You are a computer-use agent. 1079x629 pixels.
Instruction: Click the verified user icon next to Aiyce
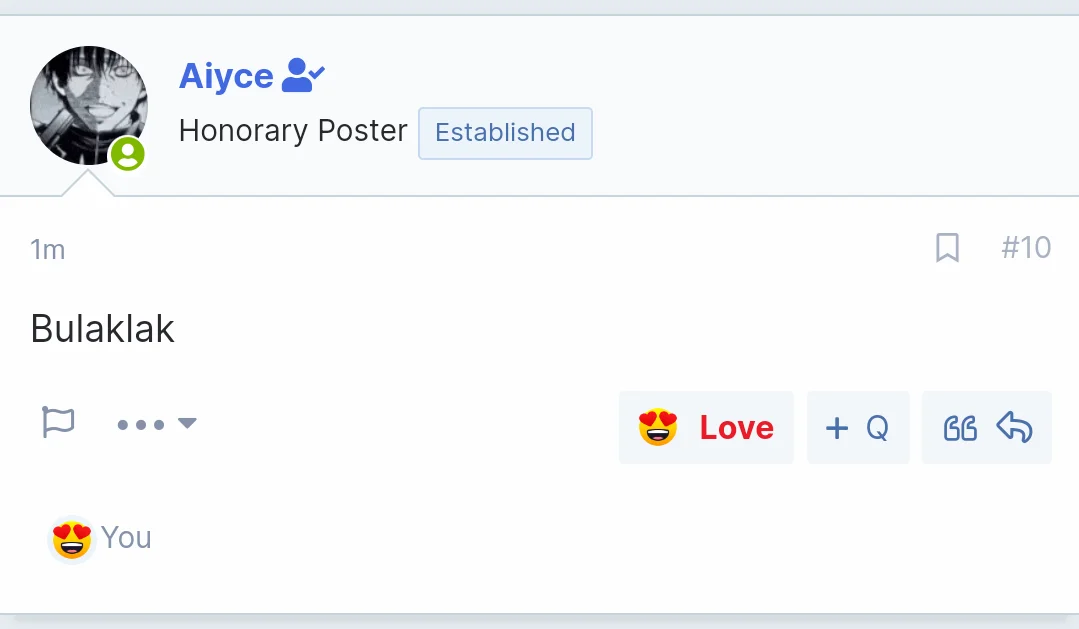click(303, 75)
